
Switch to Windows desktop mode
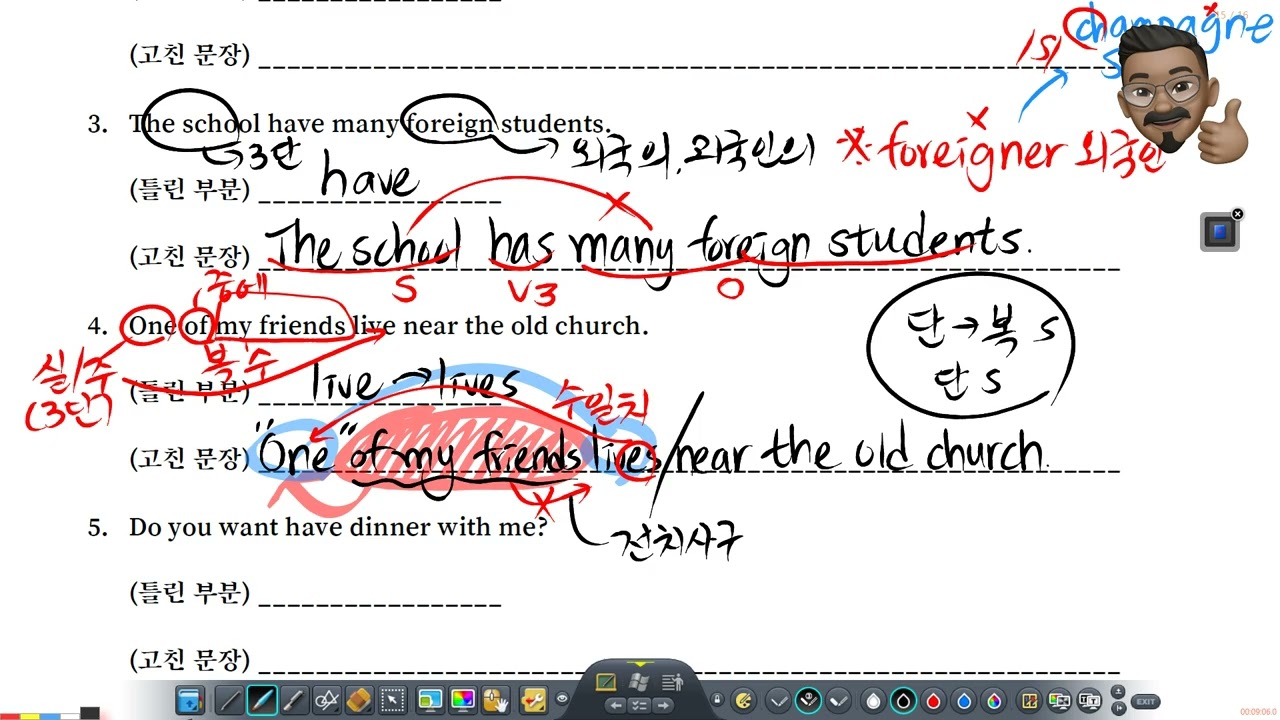coord(638,682)
